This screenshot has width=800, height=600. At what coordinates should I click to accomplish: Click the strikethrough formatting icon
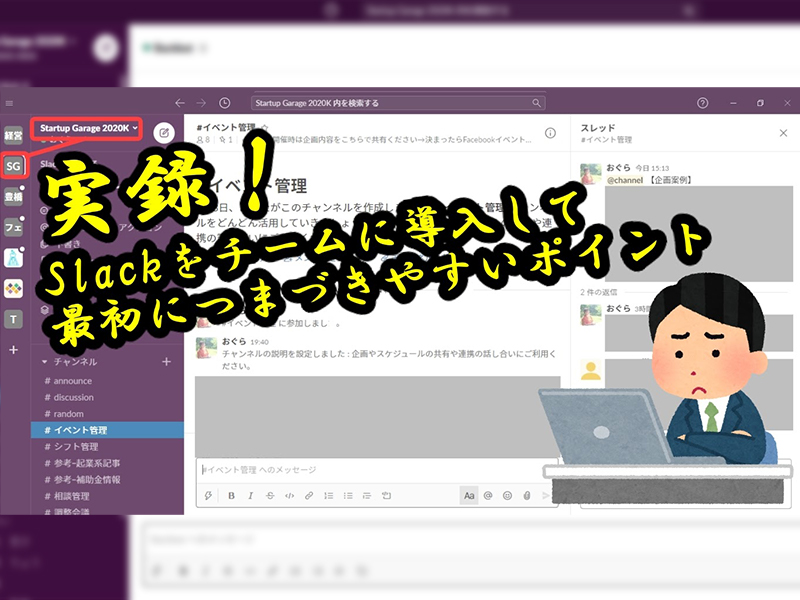268,494
